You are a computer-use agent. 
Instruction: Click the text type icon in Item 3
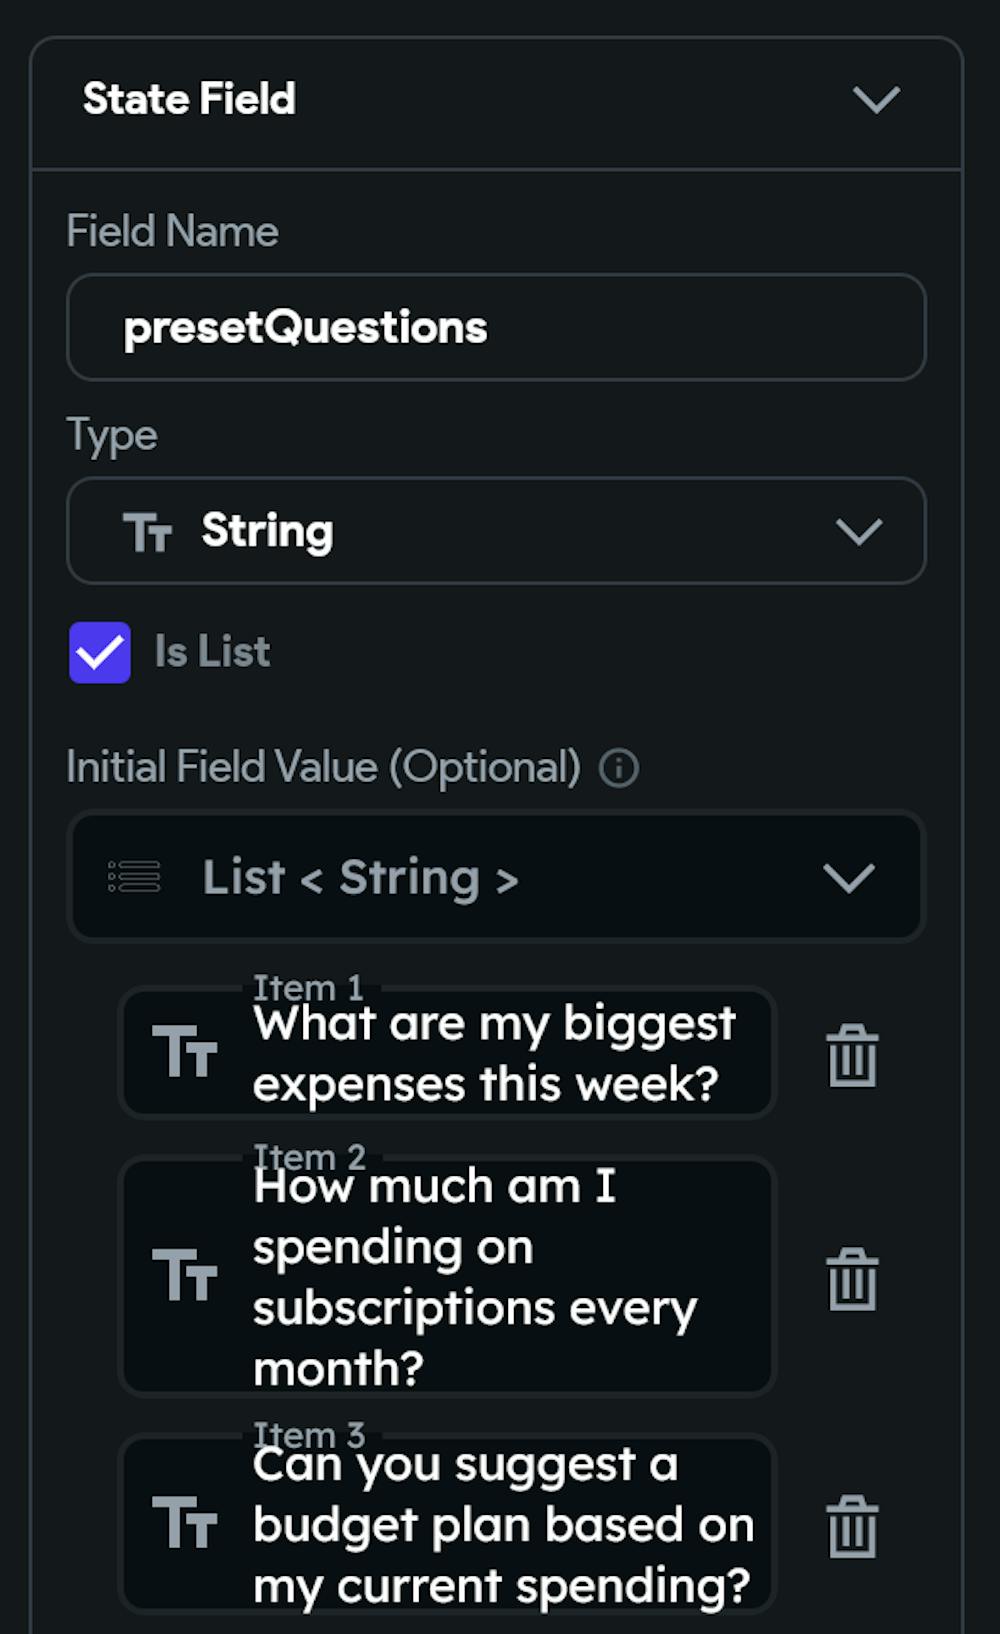point(185,1523)
